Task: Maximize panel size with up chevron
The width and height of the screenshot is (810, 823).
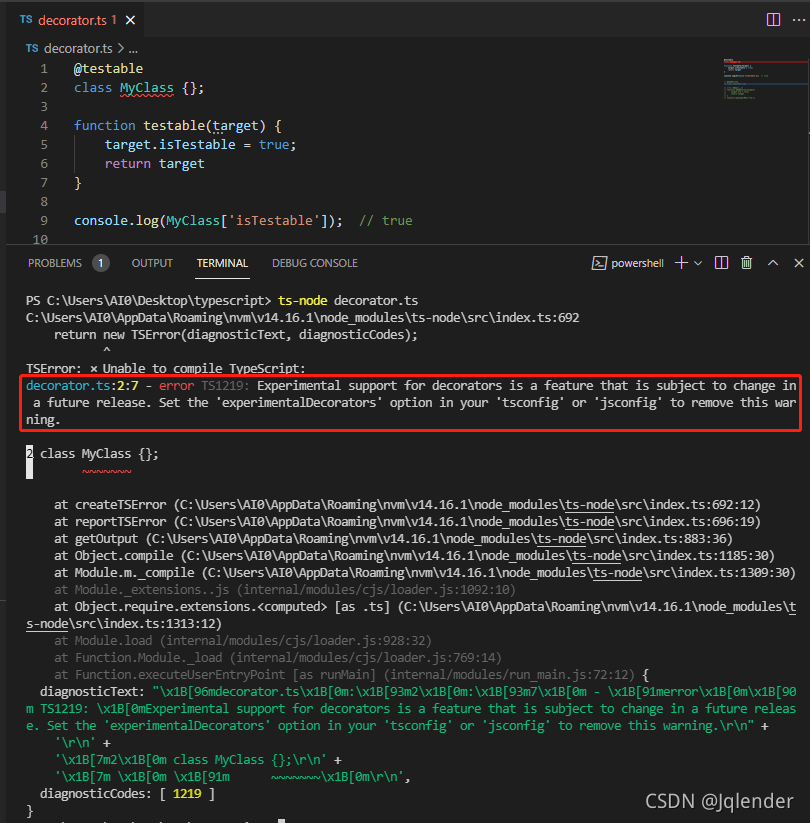Action: [x=773, y=263]
